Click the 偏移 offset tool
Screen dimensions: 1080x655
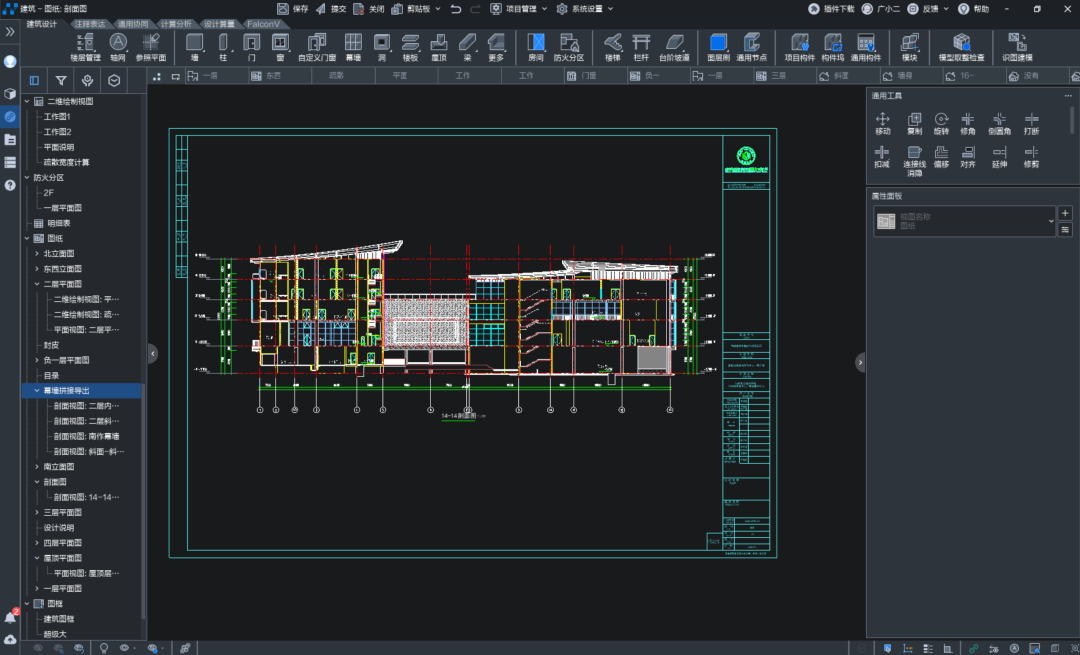point(941,157)
